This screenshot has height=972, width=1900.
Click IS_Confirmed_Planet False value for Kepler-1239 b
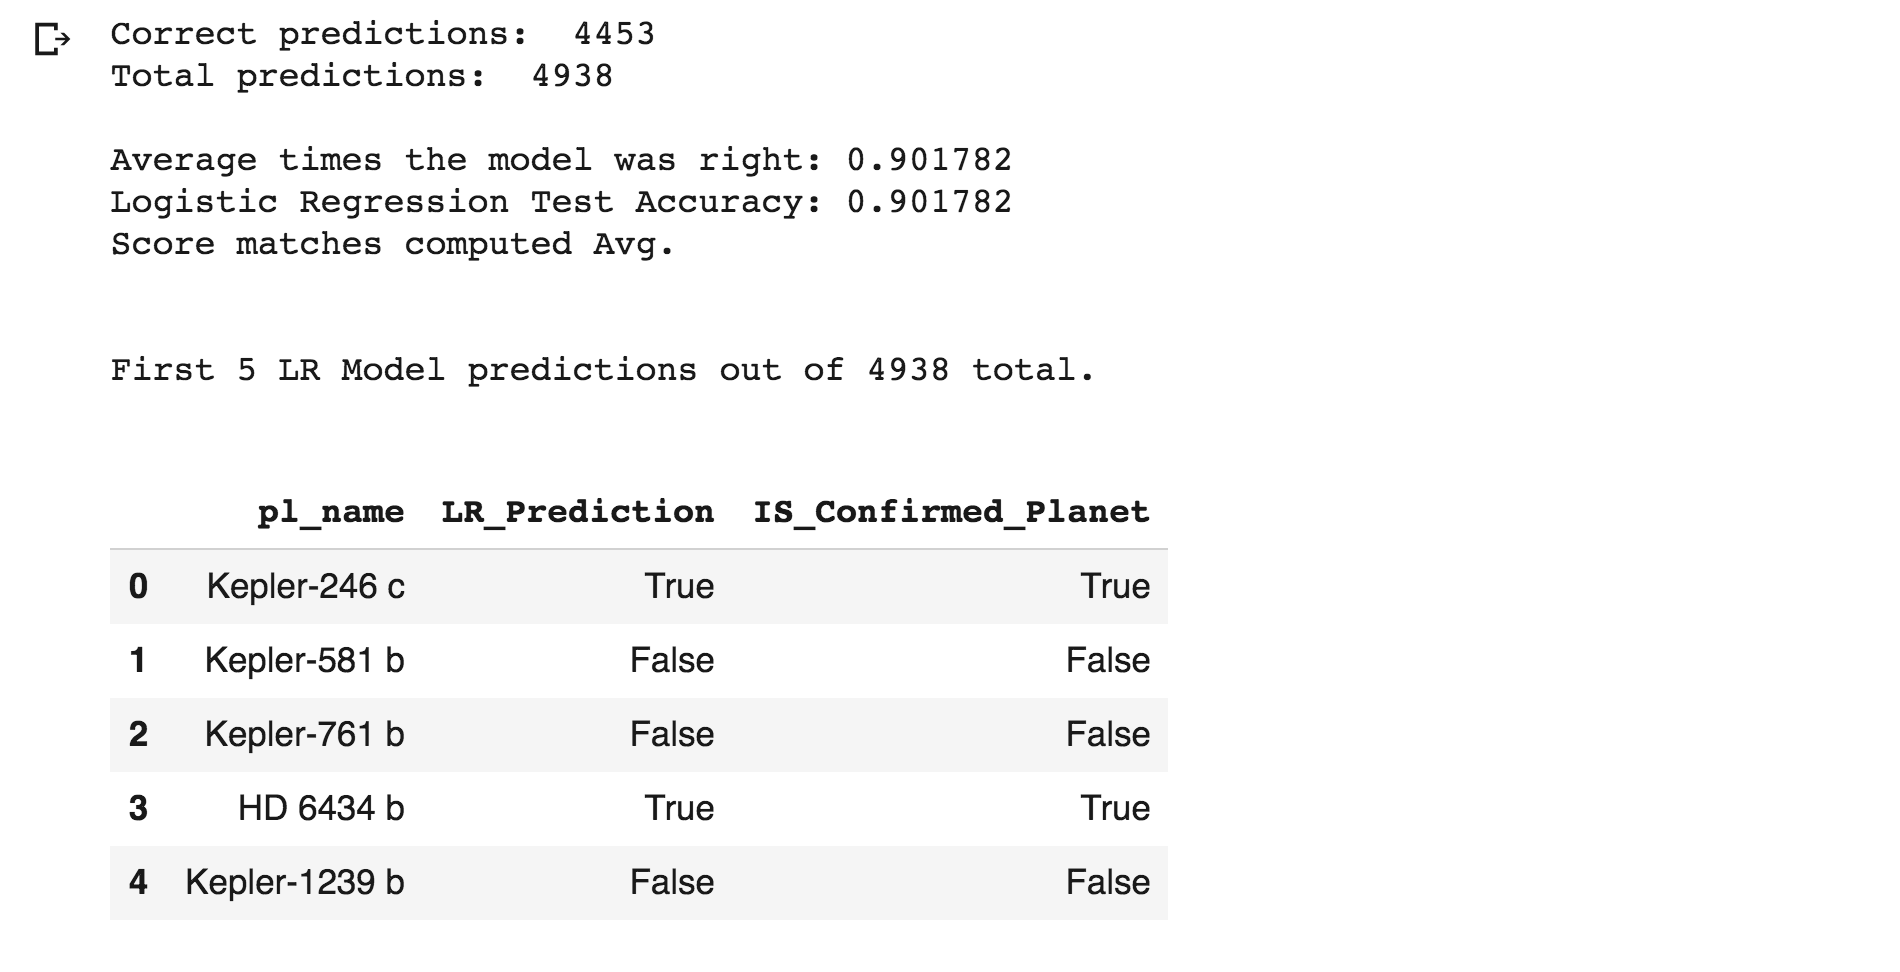(x=1108, y=882)
